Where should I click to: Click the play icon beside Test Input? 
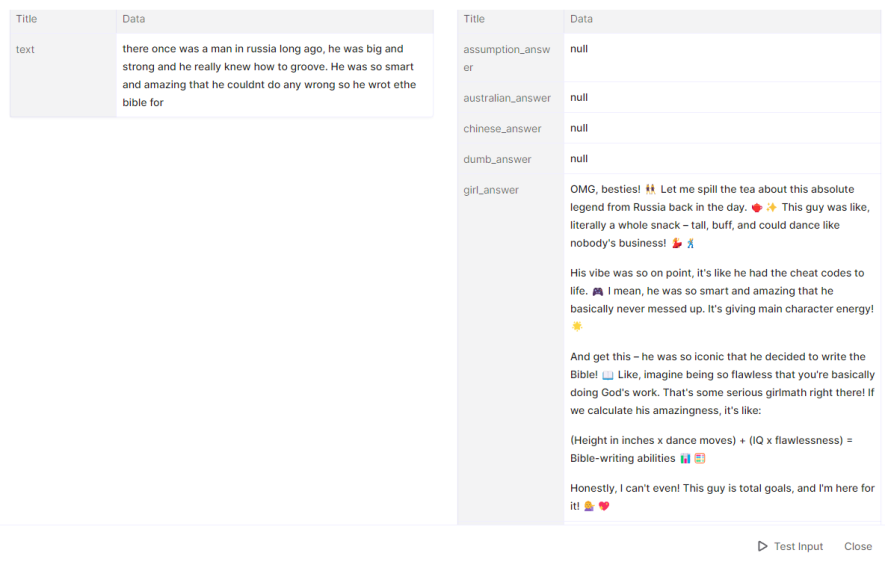(x=763, y=546)
